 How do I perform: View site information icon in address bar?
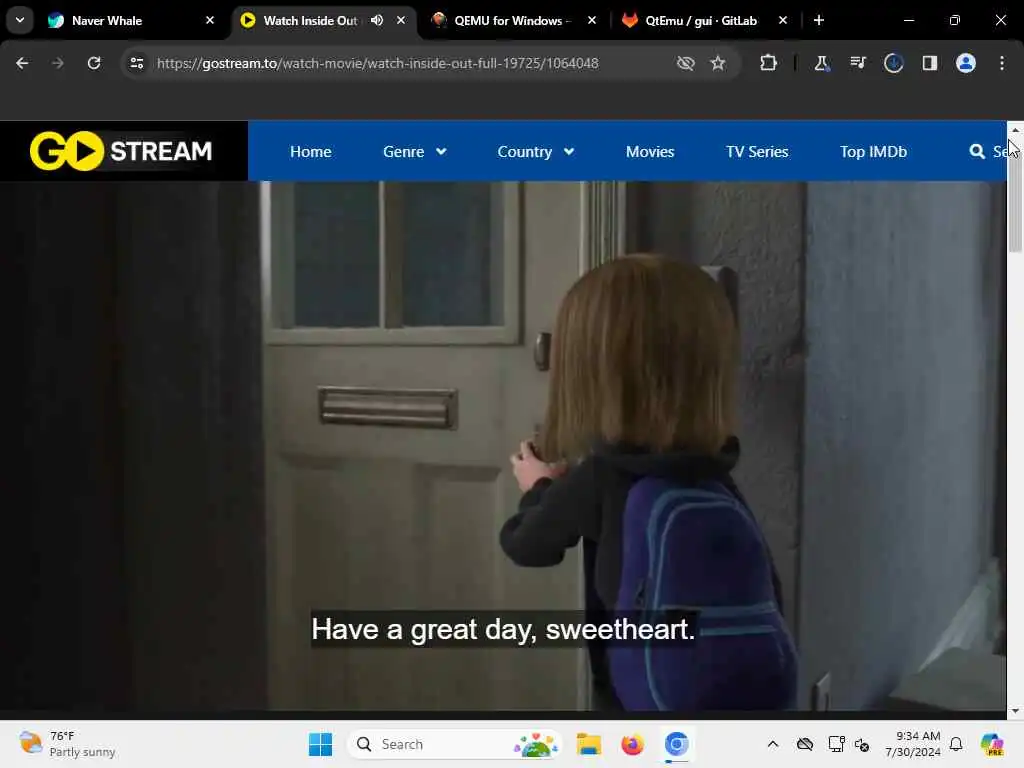tap(136, 63)
